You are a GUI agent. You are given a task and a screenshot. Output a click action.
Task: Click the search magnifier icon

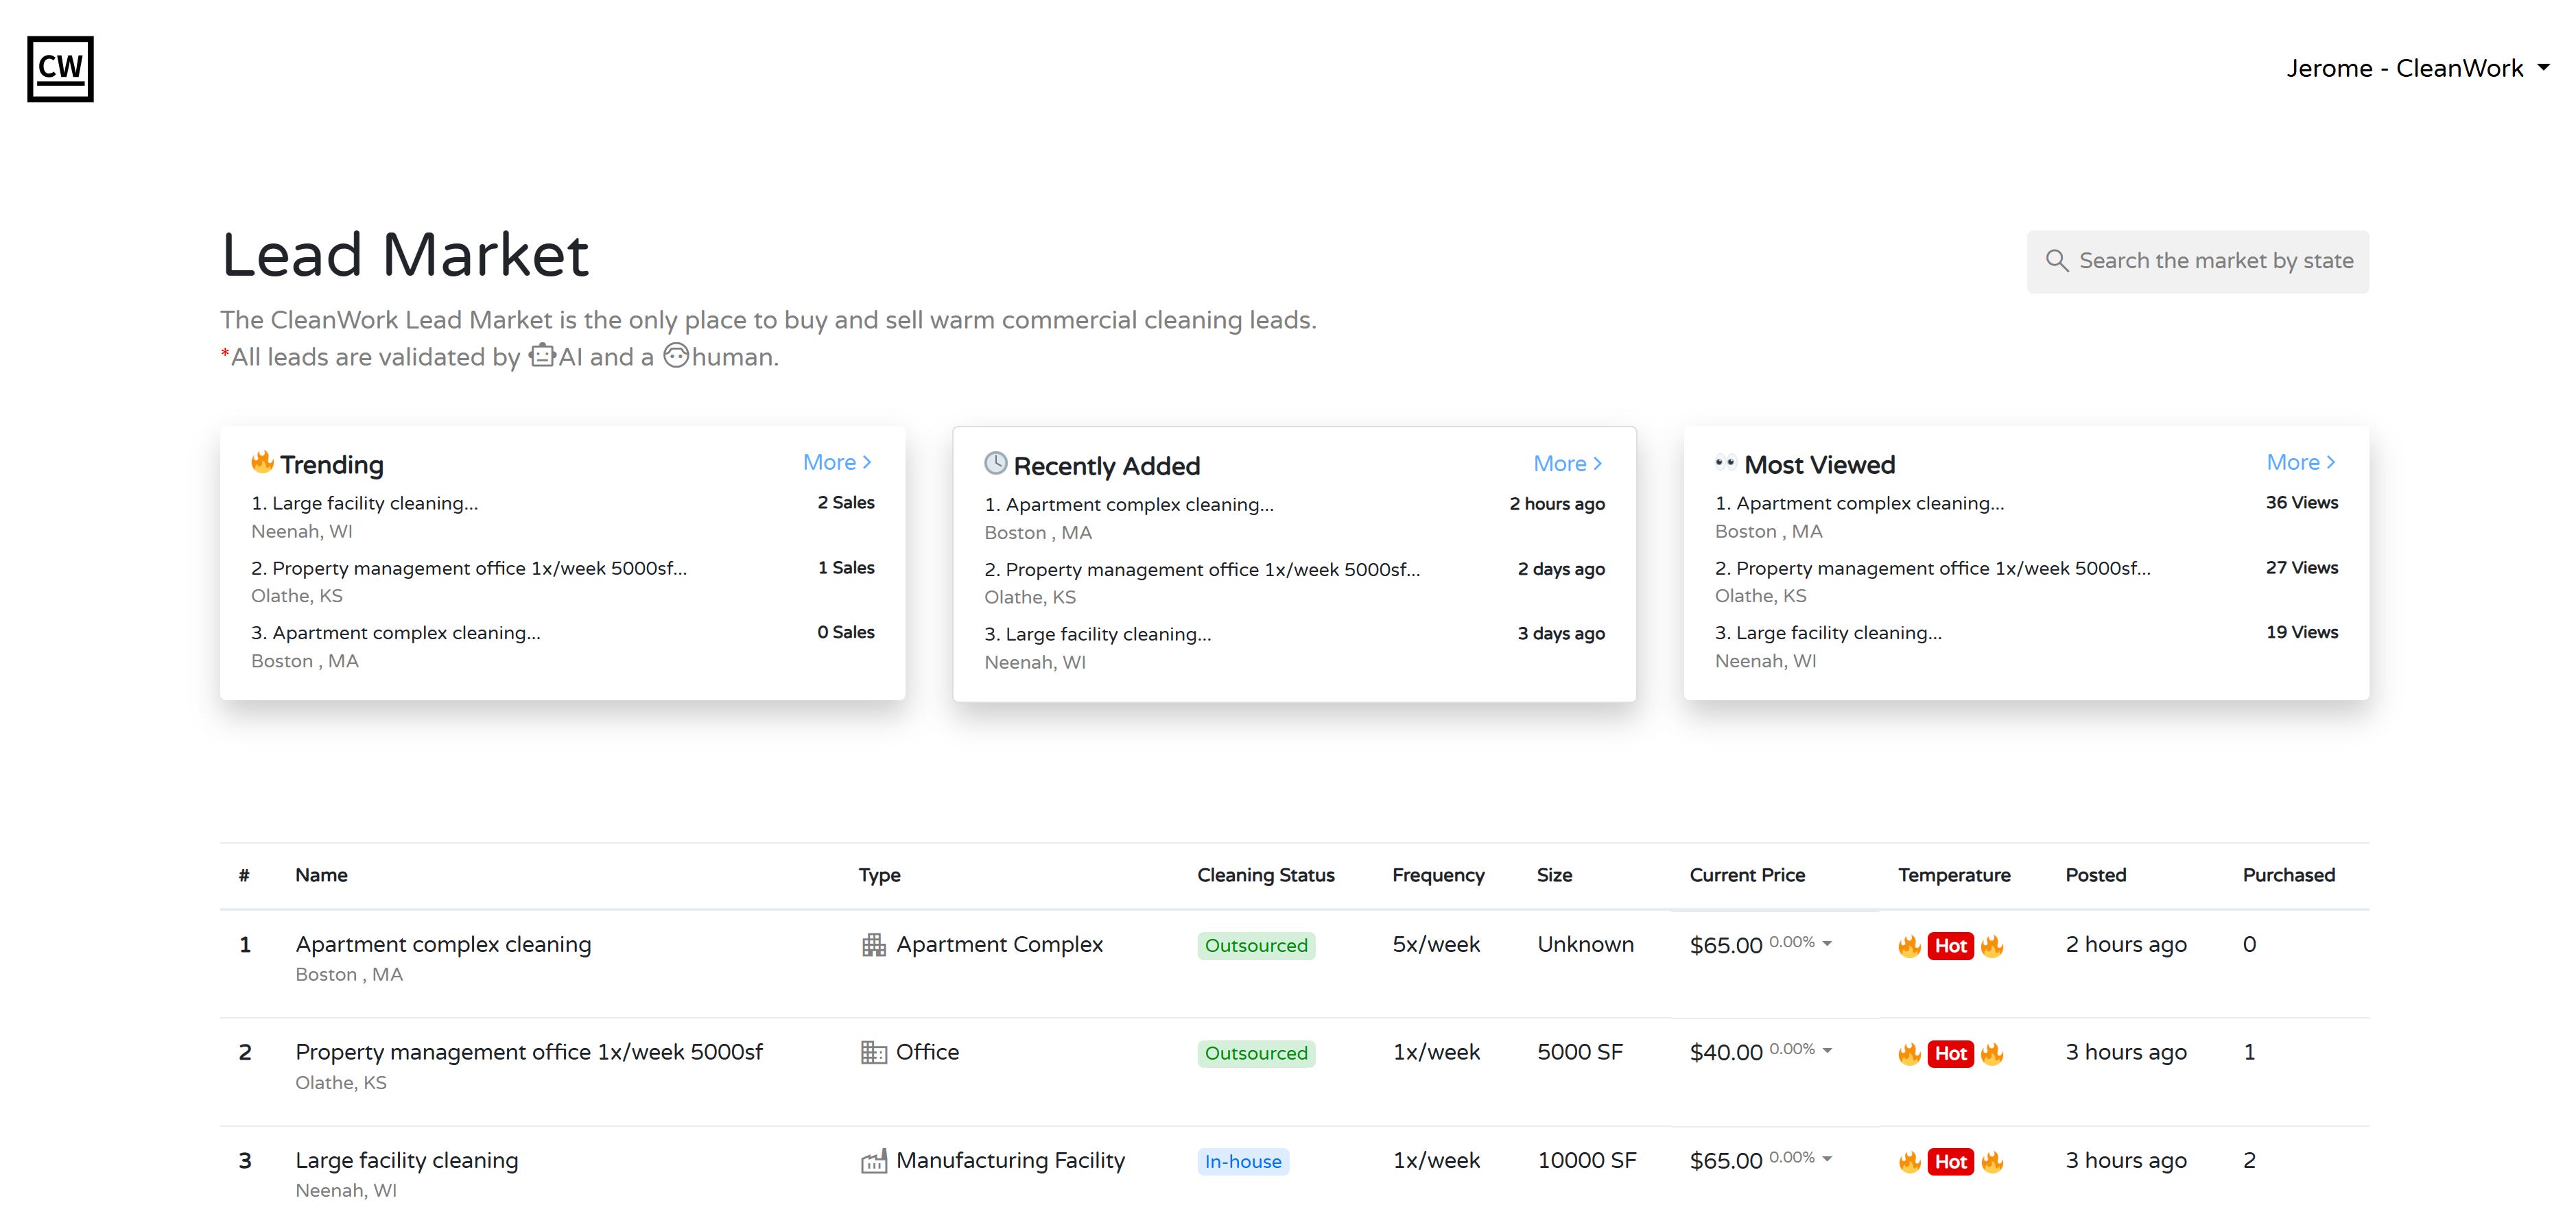(2056, 261)
